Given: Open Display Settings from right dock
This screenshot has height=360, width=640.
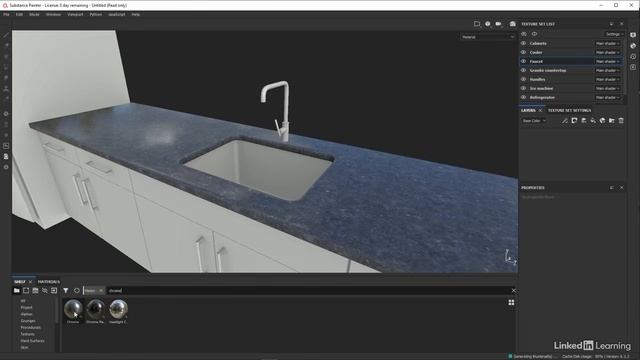Looking at the screenshot, I should [x=633, y=35].
